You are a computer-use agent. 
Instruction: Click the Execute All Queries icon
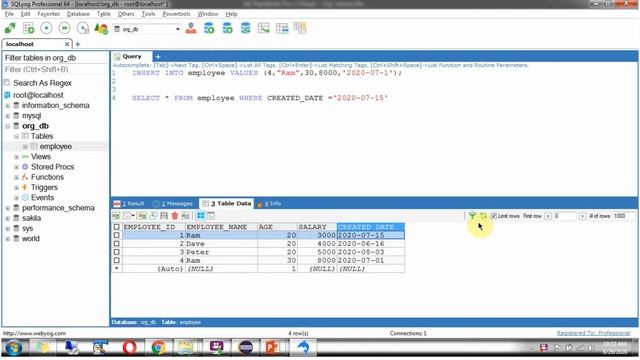[64, 28]
